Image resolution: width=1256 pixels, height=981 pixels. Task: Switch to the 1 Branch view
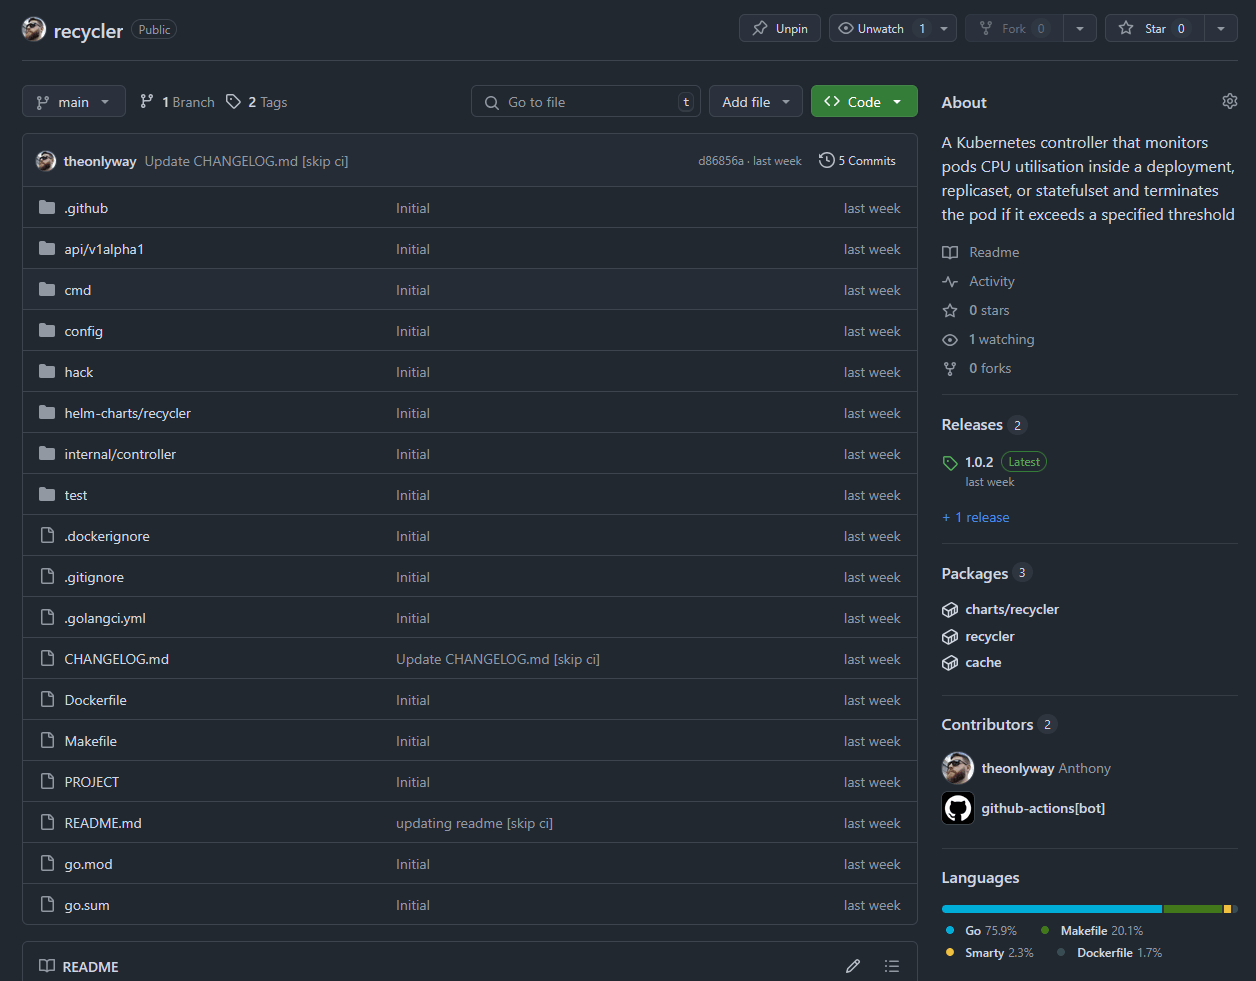click(177, 102)
